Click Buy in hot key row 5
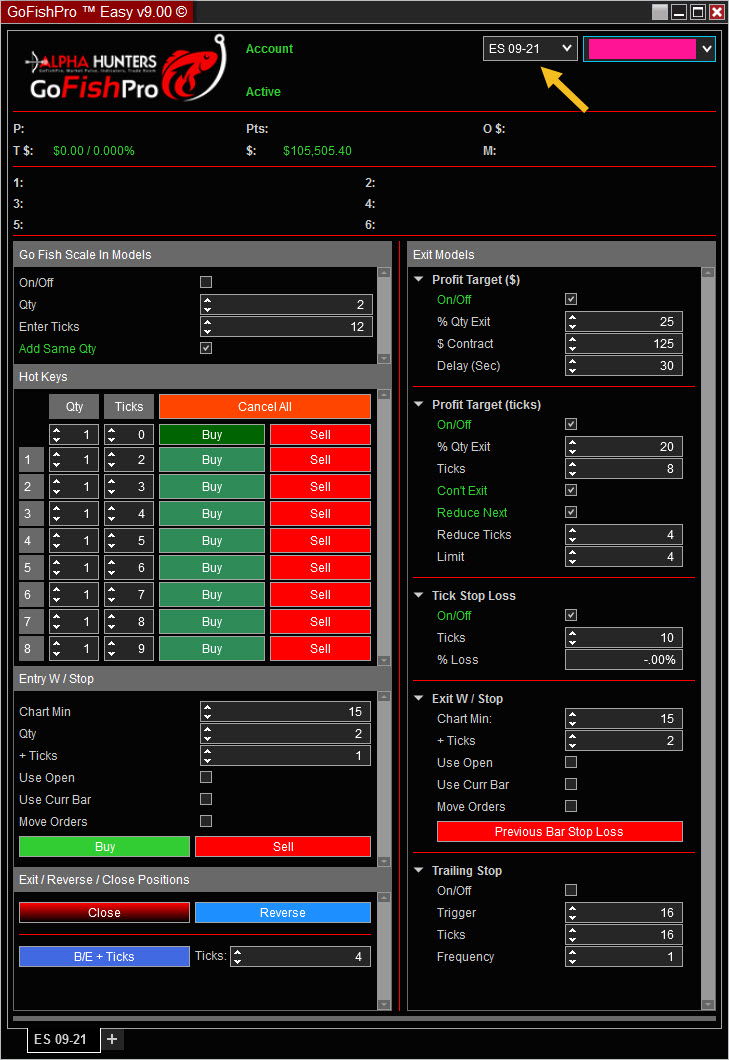This screenshot has width=729, height=1060. [212, 568]
